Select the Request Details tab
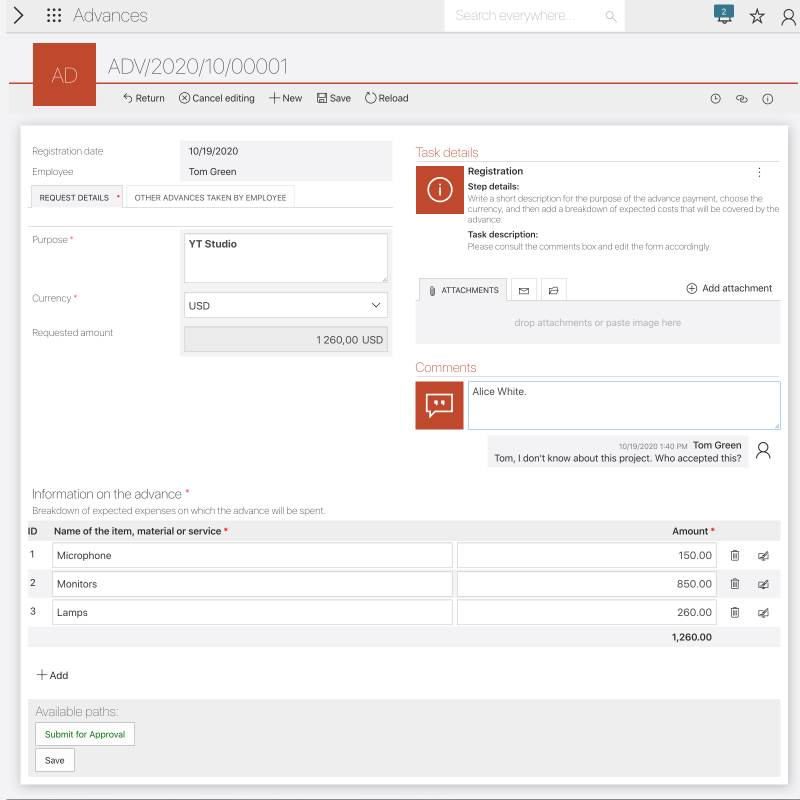Viewport: 800px width, 800px height. coord(74,198)
